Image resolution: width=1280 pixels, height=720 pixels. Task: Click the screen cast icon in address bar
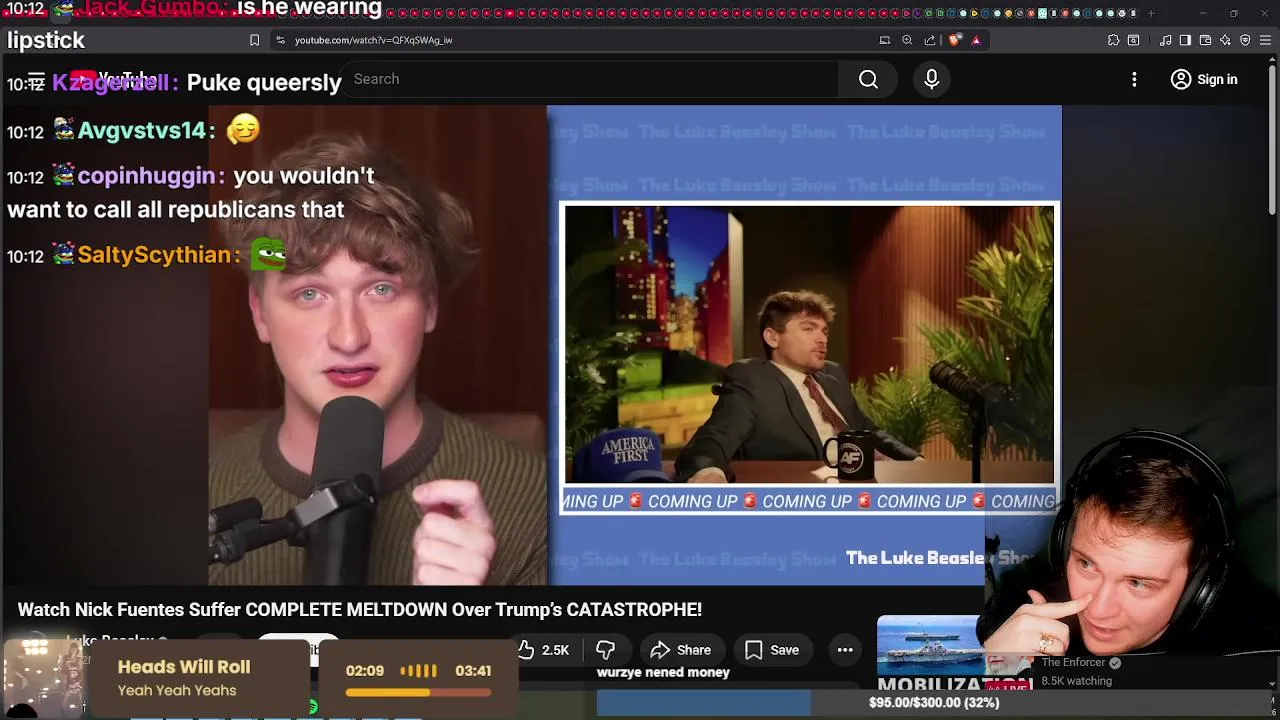pyautogui.click(x=884, y=40)
